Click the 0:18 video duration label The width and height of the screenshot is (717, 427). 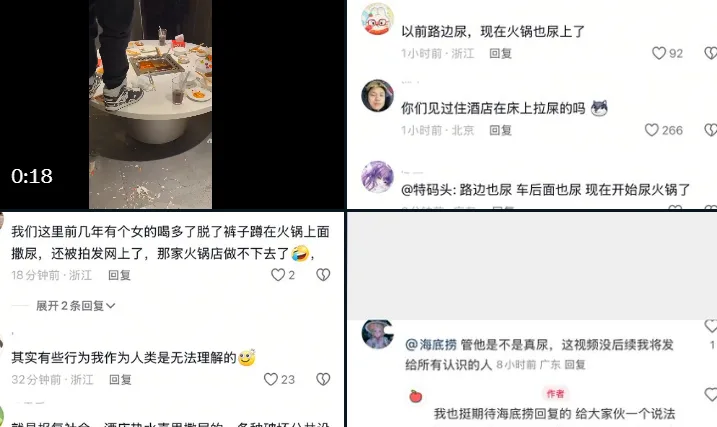point(32,176)
